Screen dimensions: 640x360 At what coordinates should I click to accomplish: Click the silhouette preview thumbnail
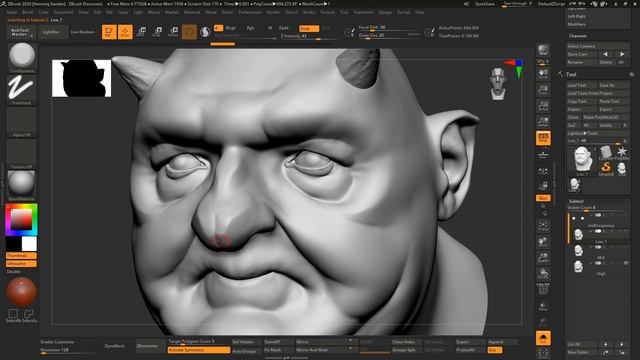tap(82, 78)
